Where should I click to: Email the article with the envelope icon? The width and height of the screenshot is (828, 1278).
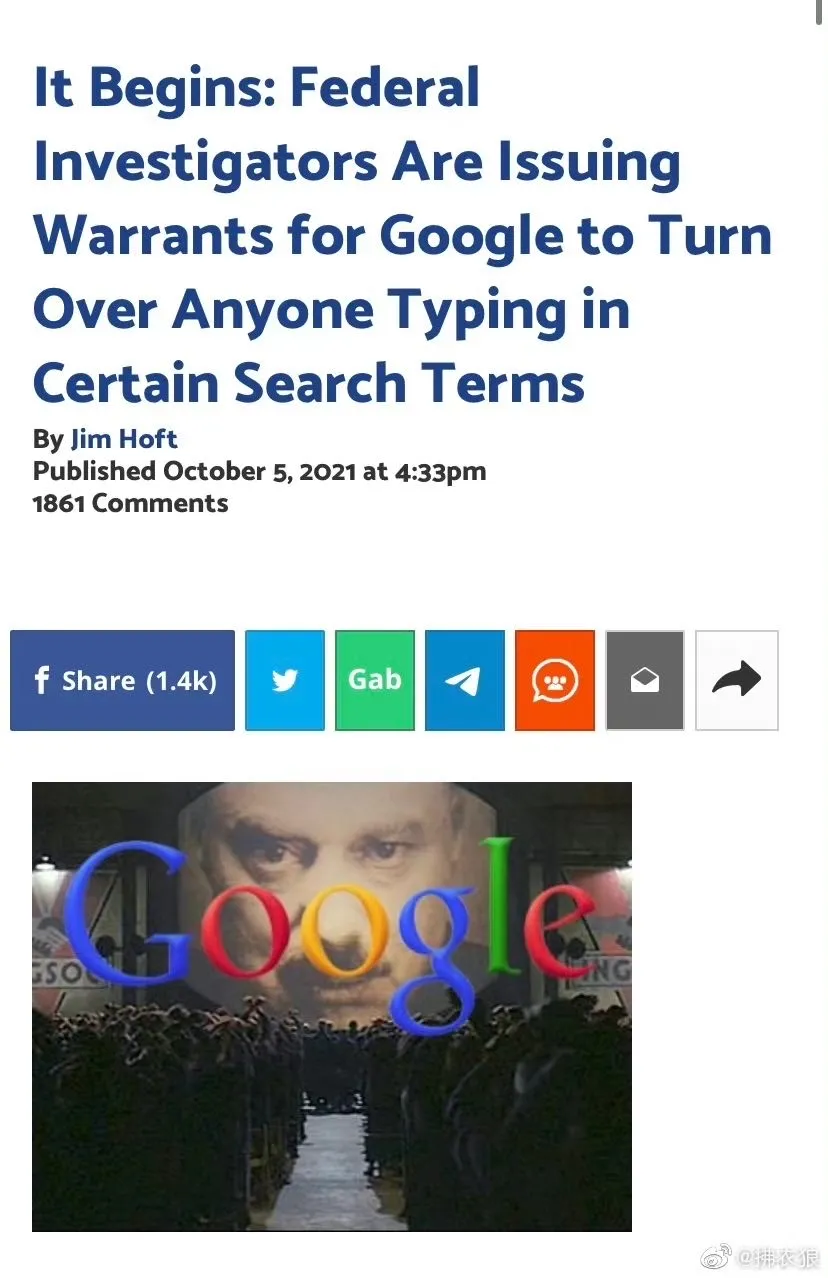[x=645, y=680]
